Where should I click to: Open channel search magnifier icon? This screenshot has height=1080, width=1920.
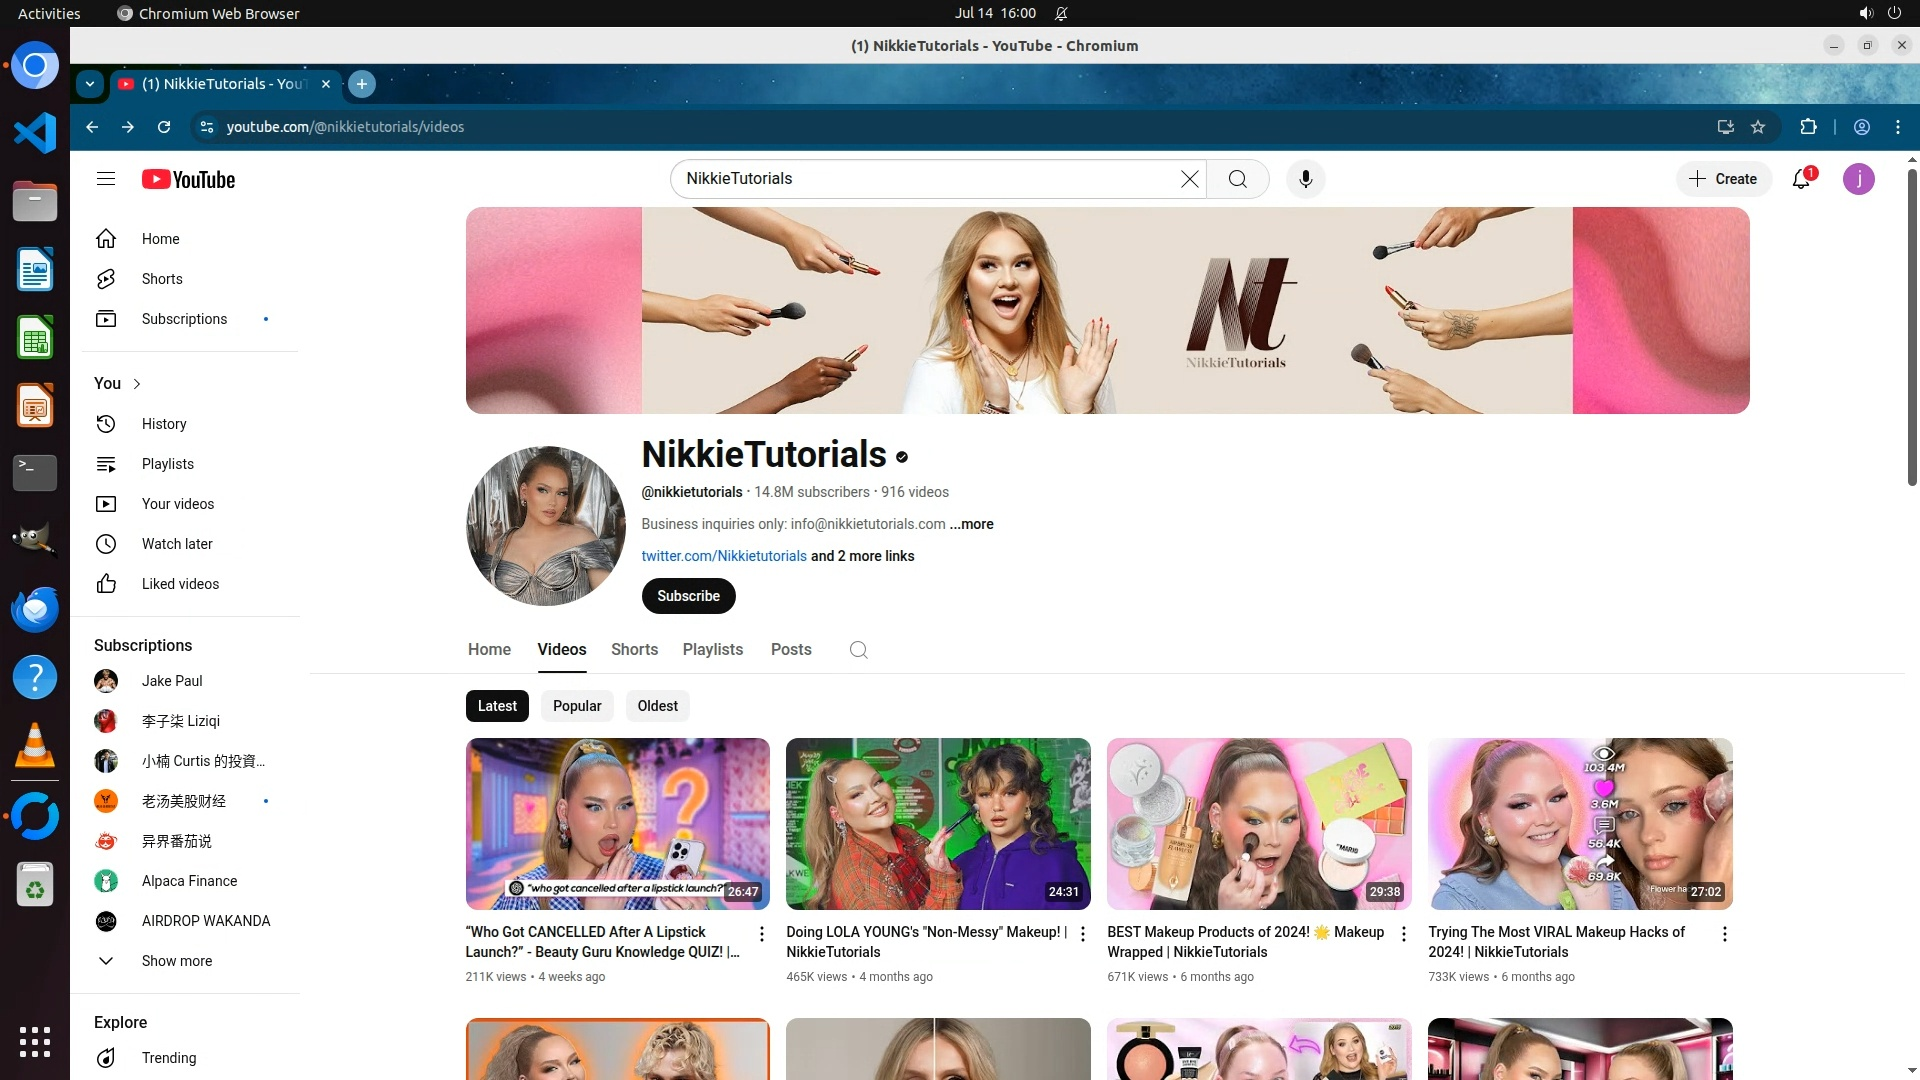tap(858, 650)
